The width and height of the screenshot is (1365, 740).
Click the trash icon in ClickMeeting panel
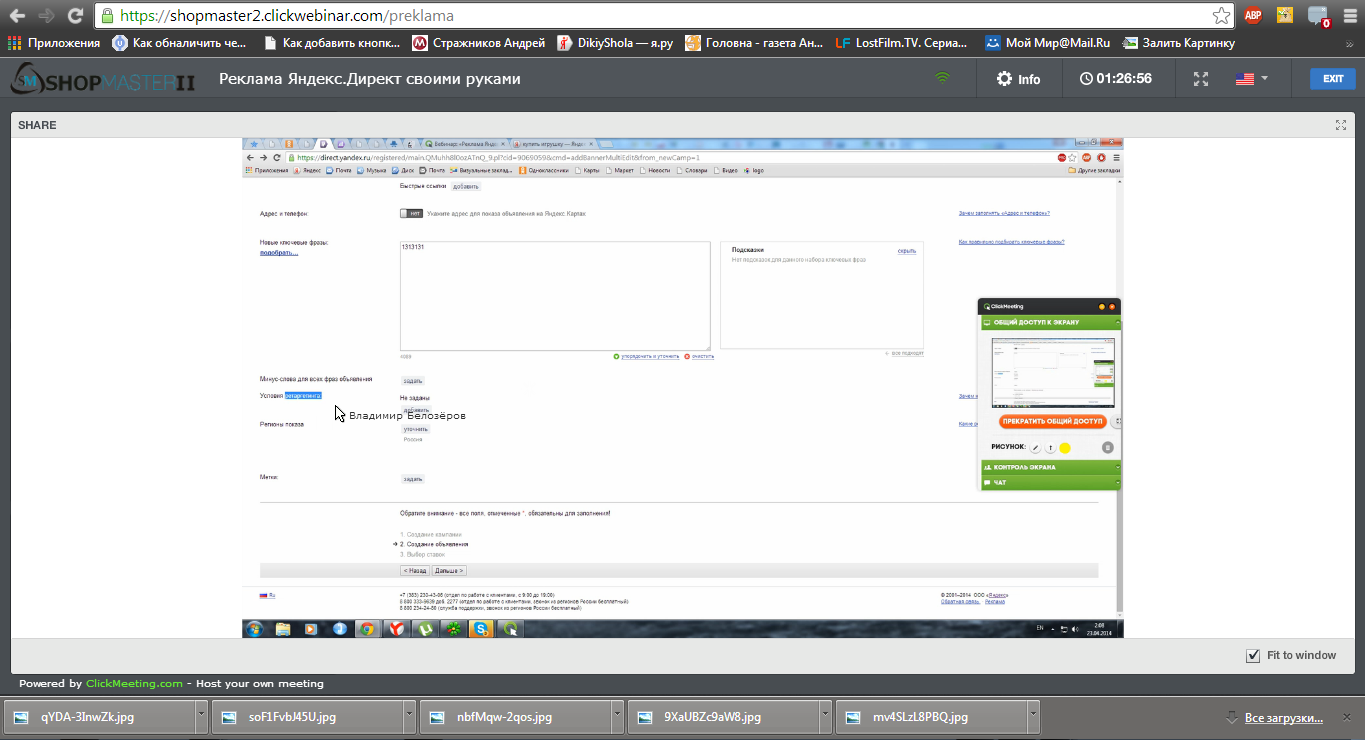pyautogui.click(x=1108, y=448)
